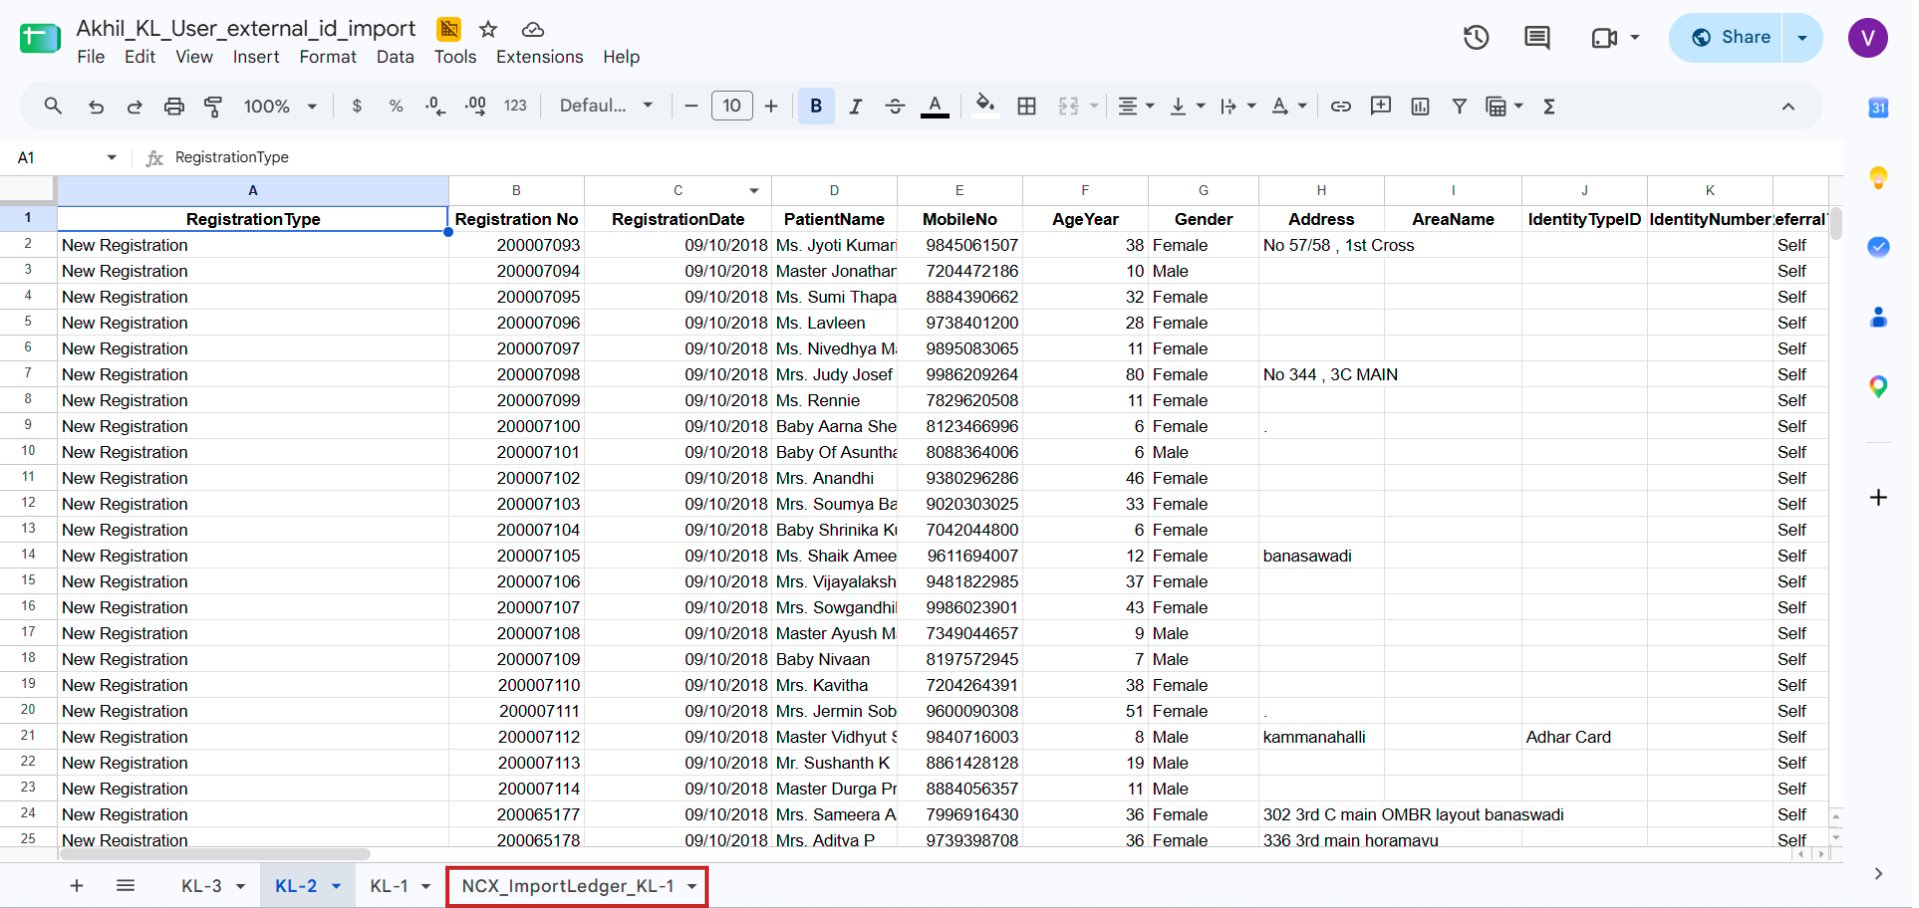Undo the last action
1919x908 pixels.
(96, 106)
